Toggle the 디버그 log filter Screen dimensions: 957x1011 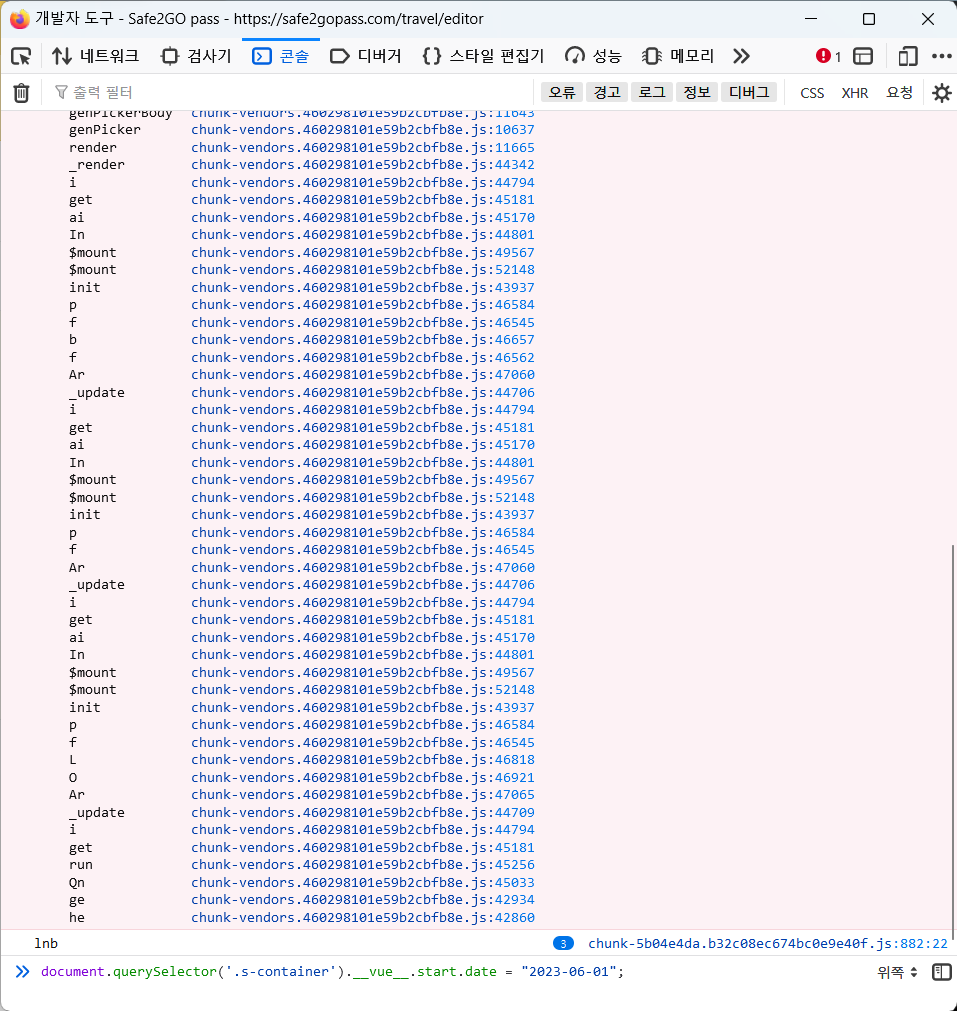[748, 92]
